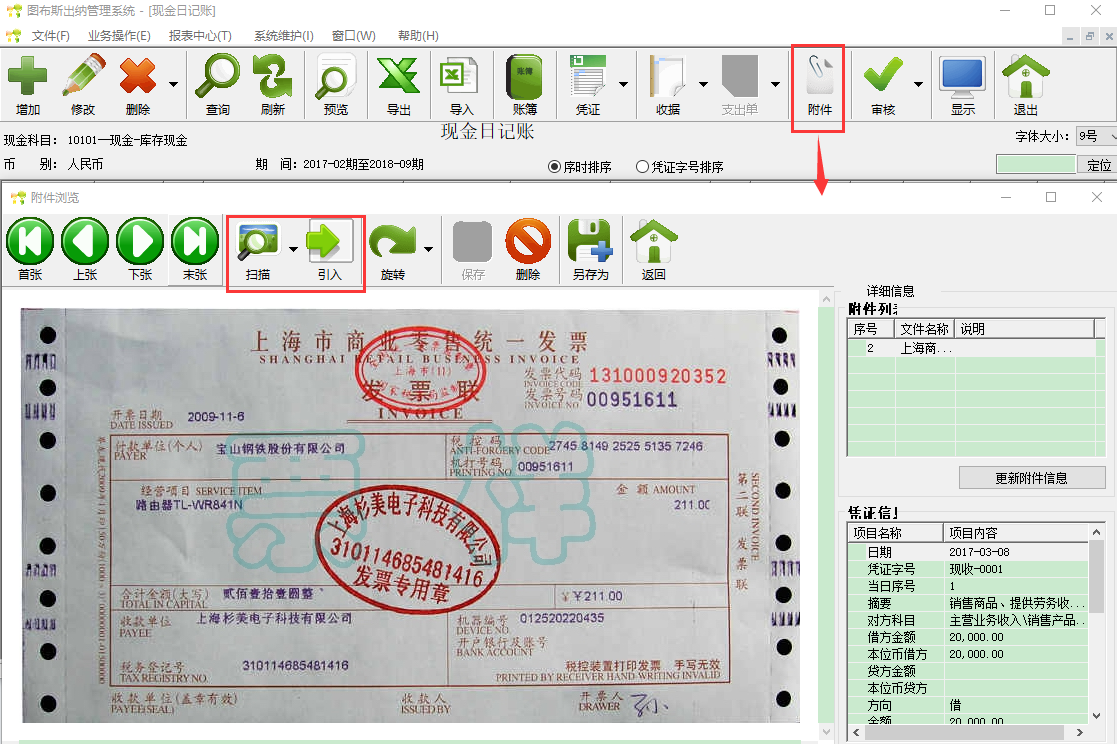Open 预览 (Preview) tool
Image resolution: width=1117 pixels, height=744 pixels.
pos(336,76)
